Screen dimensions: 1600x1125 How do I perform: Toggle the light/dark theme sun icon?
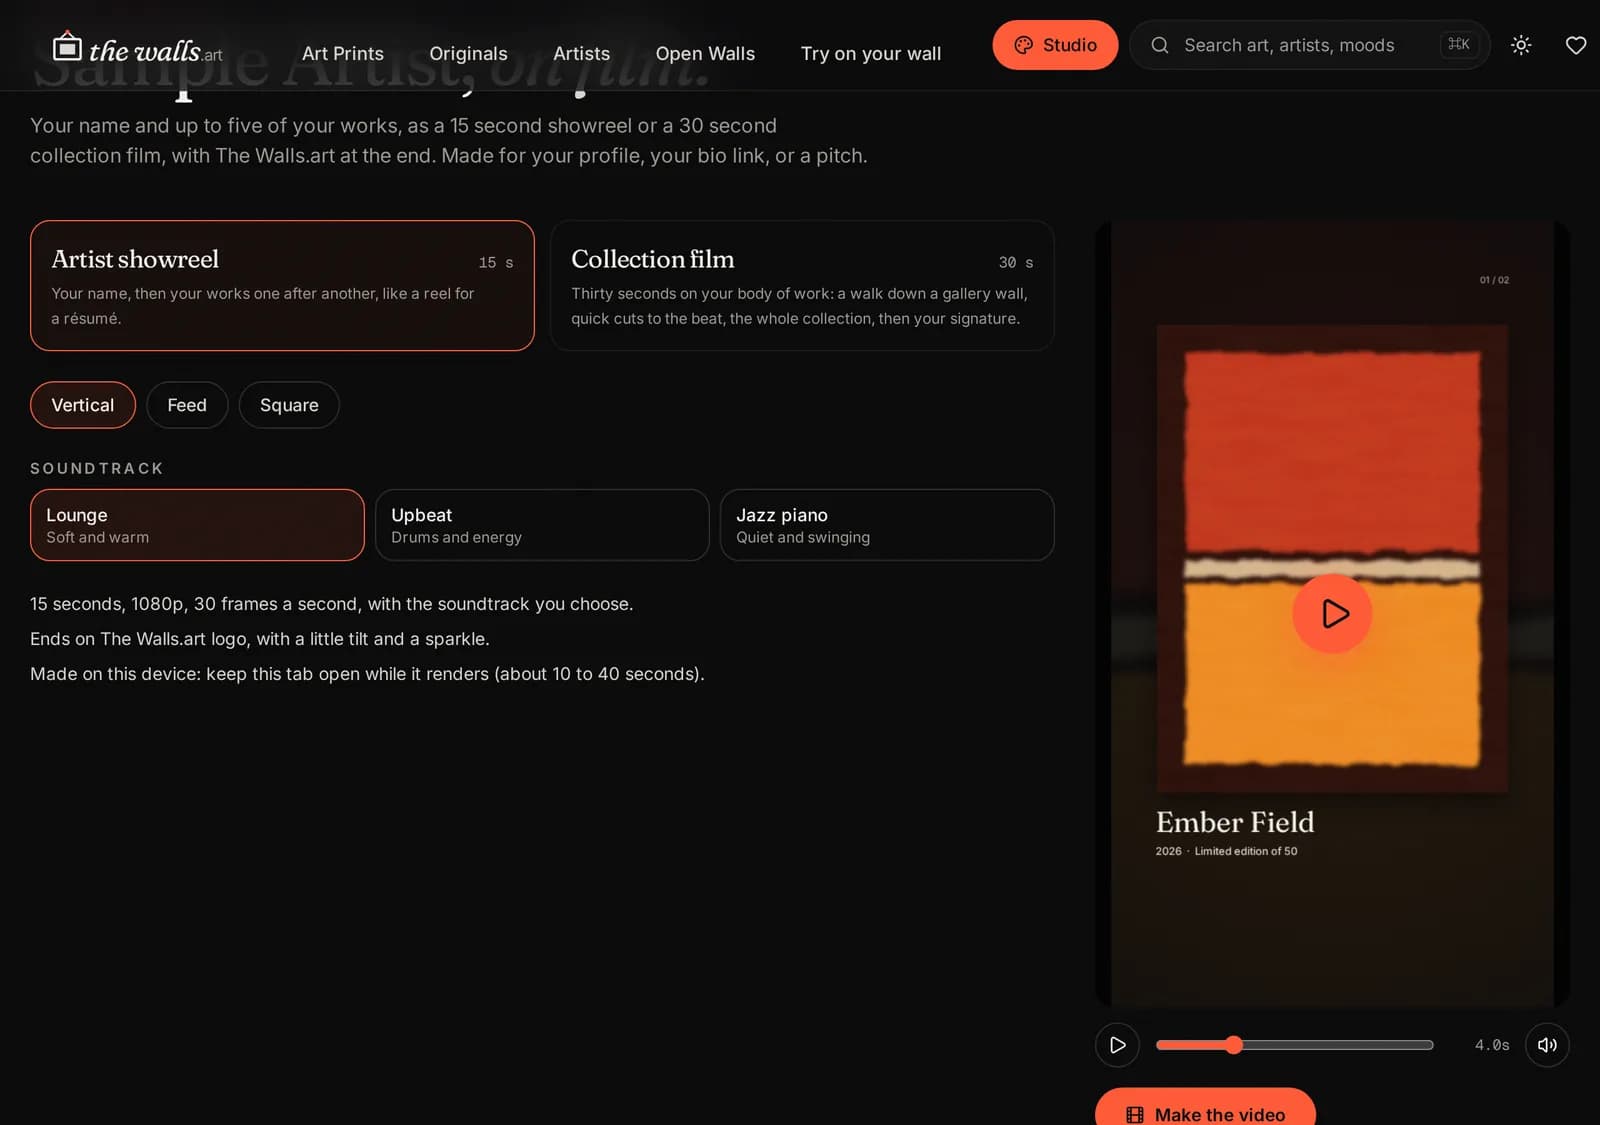click(1521, 45)
